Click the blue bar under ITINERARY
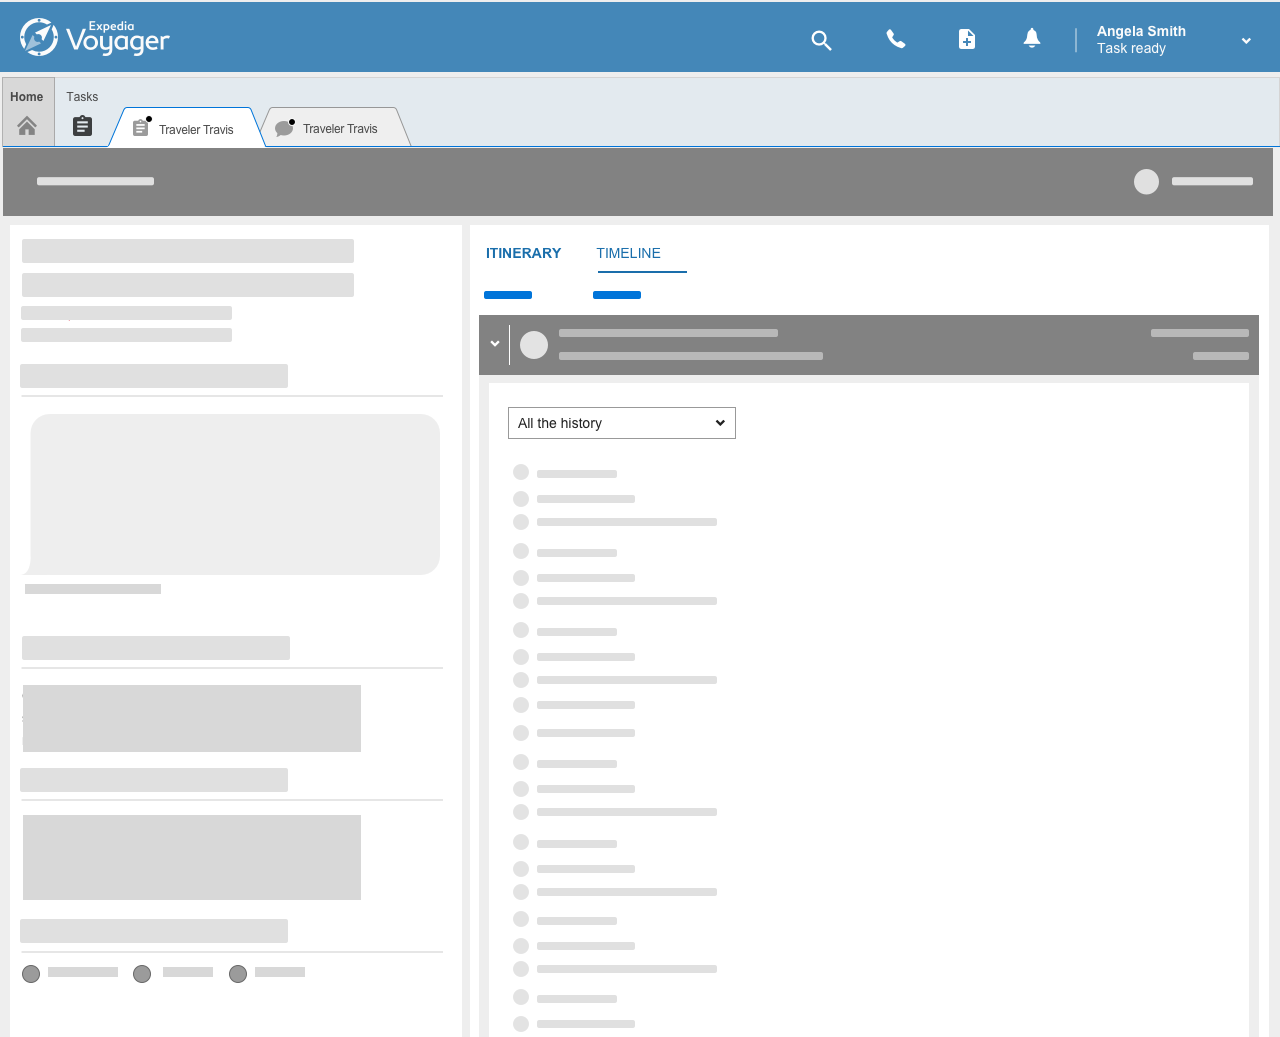 508,295
